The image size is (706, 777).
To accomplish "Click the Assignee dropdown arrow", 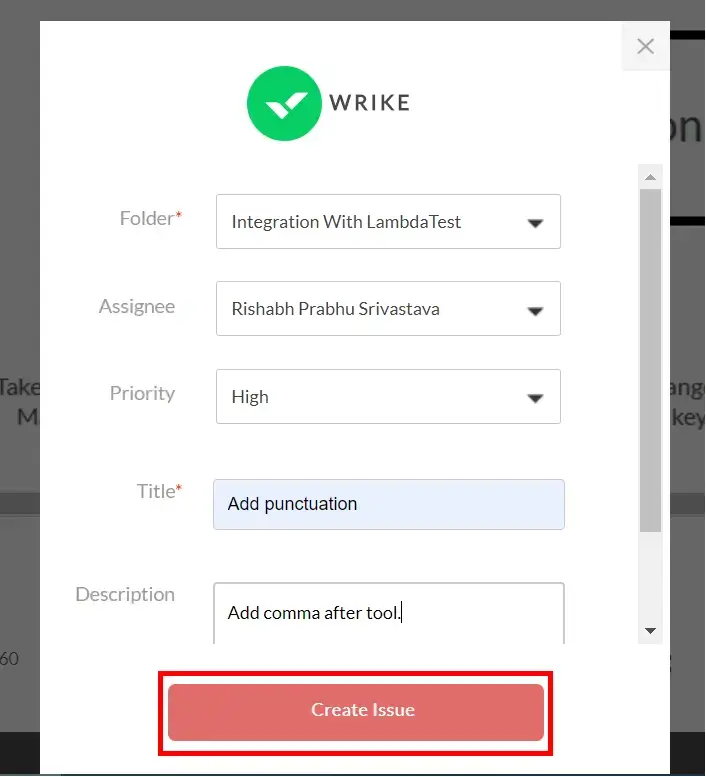I will point(535,310).
